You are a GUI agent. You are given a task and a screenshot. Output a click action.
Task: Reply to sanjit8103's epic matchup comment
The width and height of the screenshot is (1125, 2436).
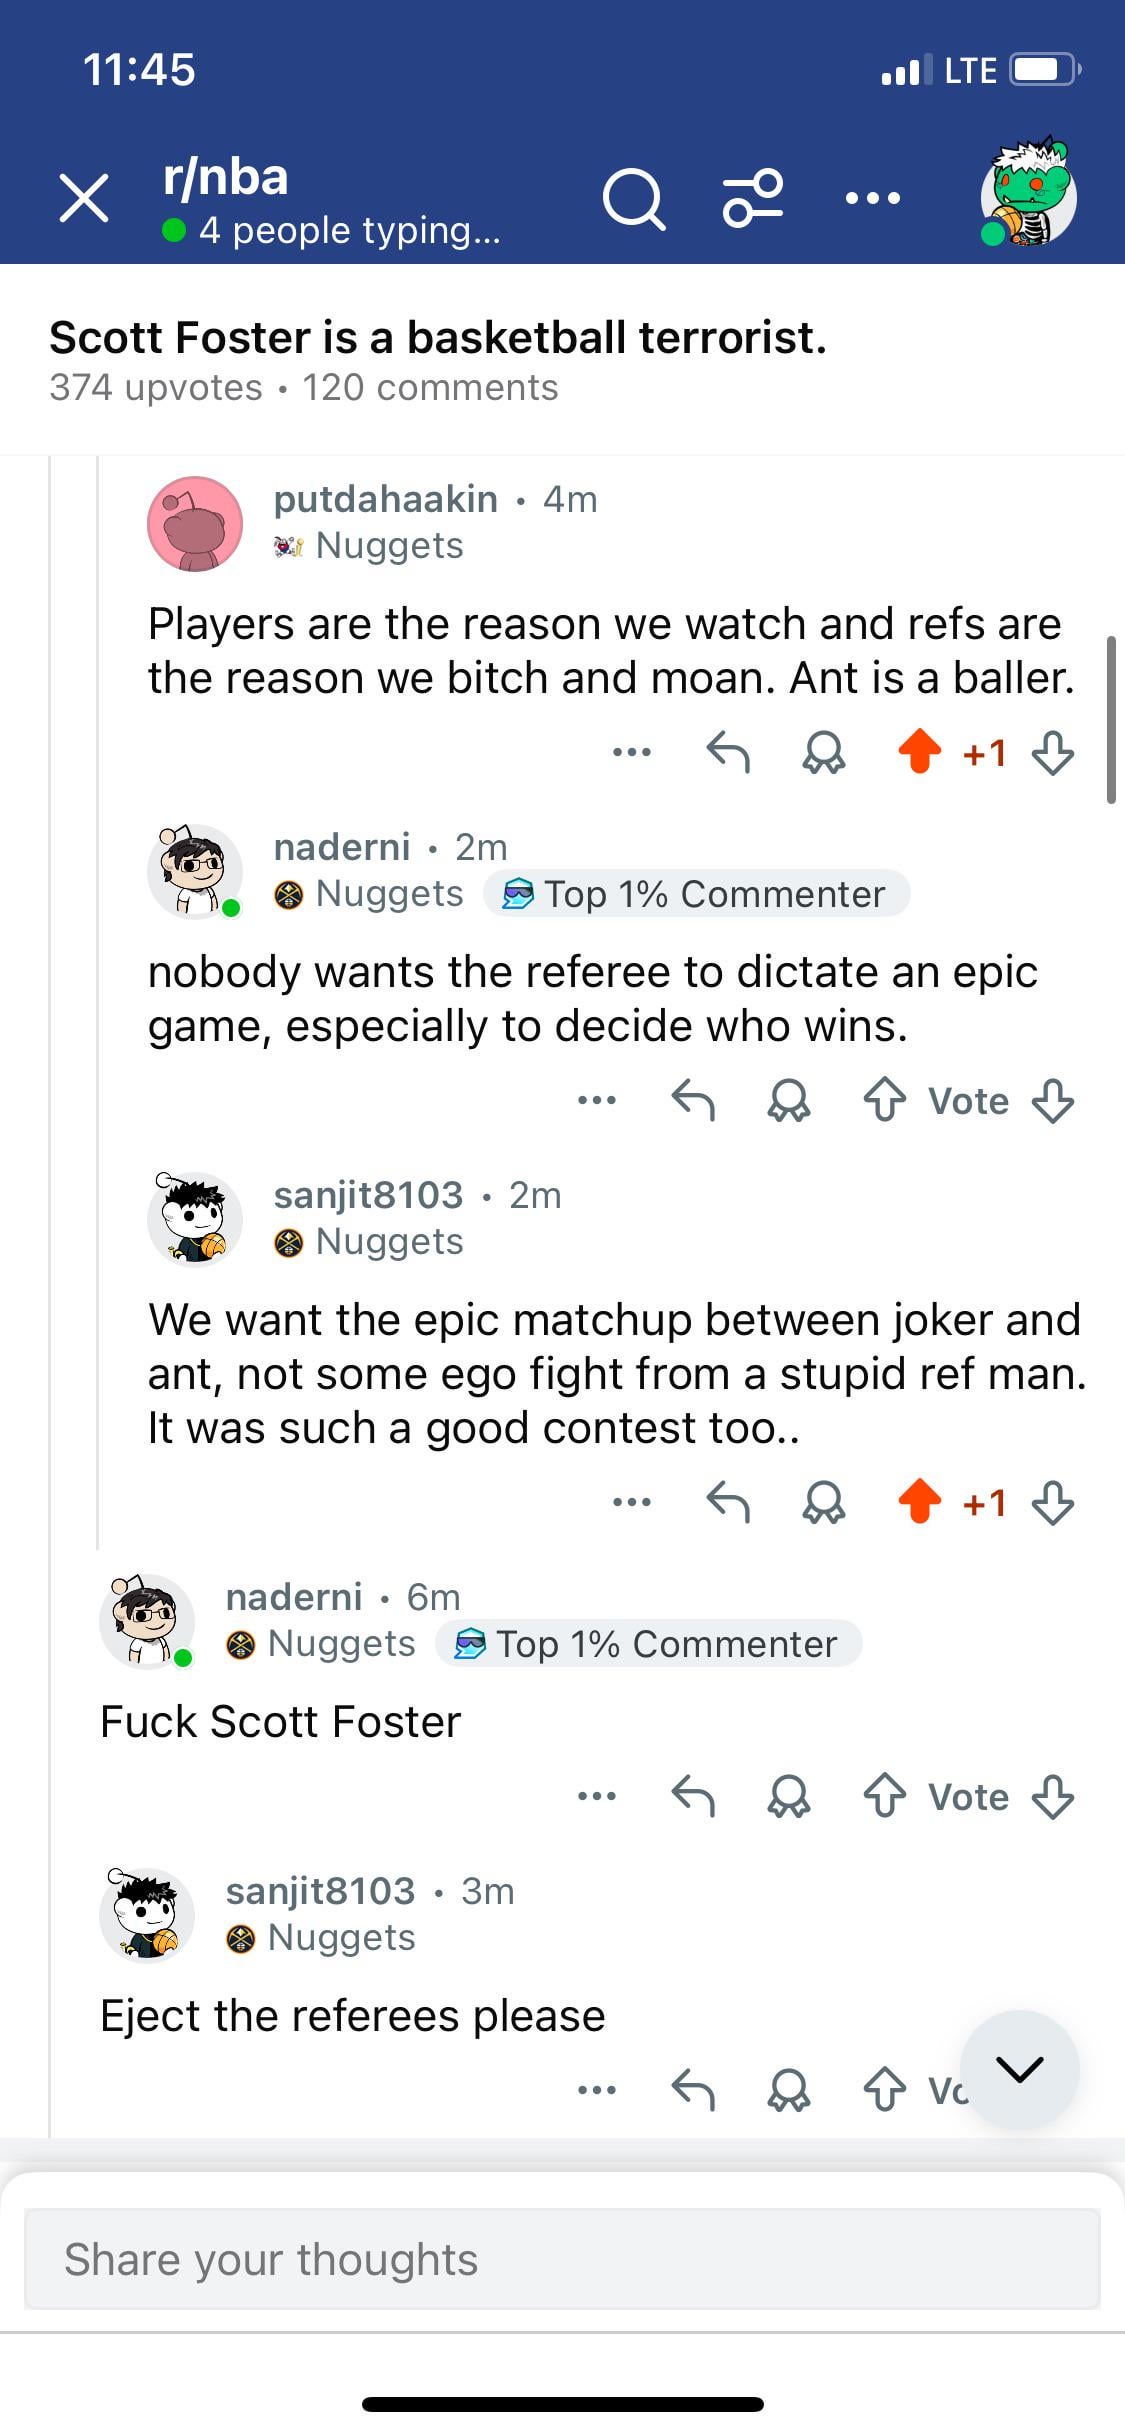[728, 1501]
